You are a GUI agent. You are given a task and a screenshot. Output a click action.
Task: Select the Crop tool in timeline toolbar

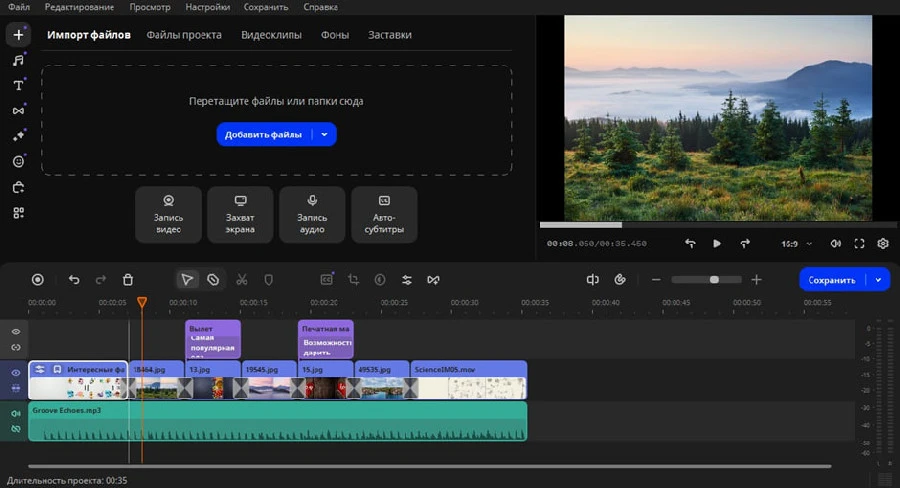pos(353,280)
